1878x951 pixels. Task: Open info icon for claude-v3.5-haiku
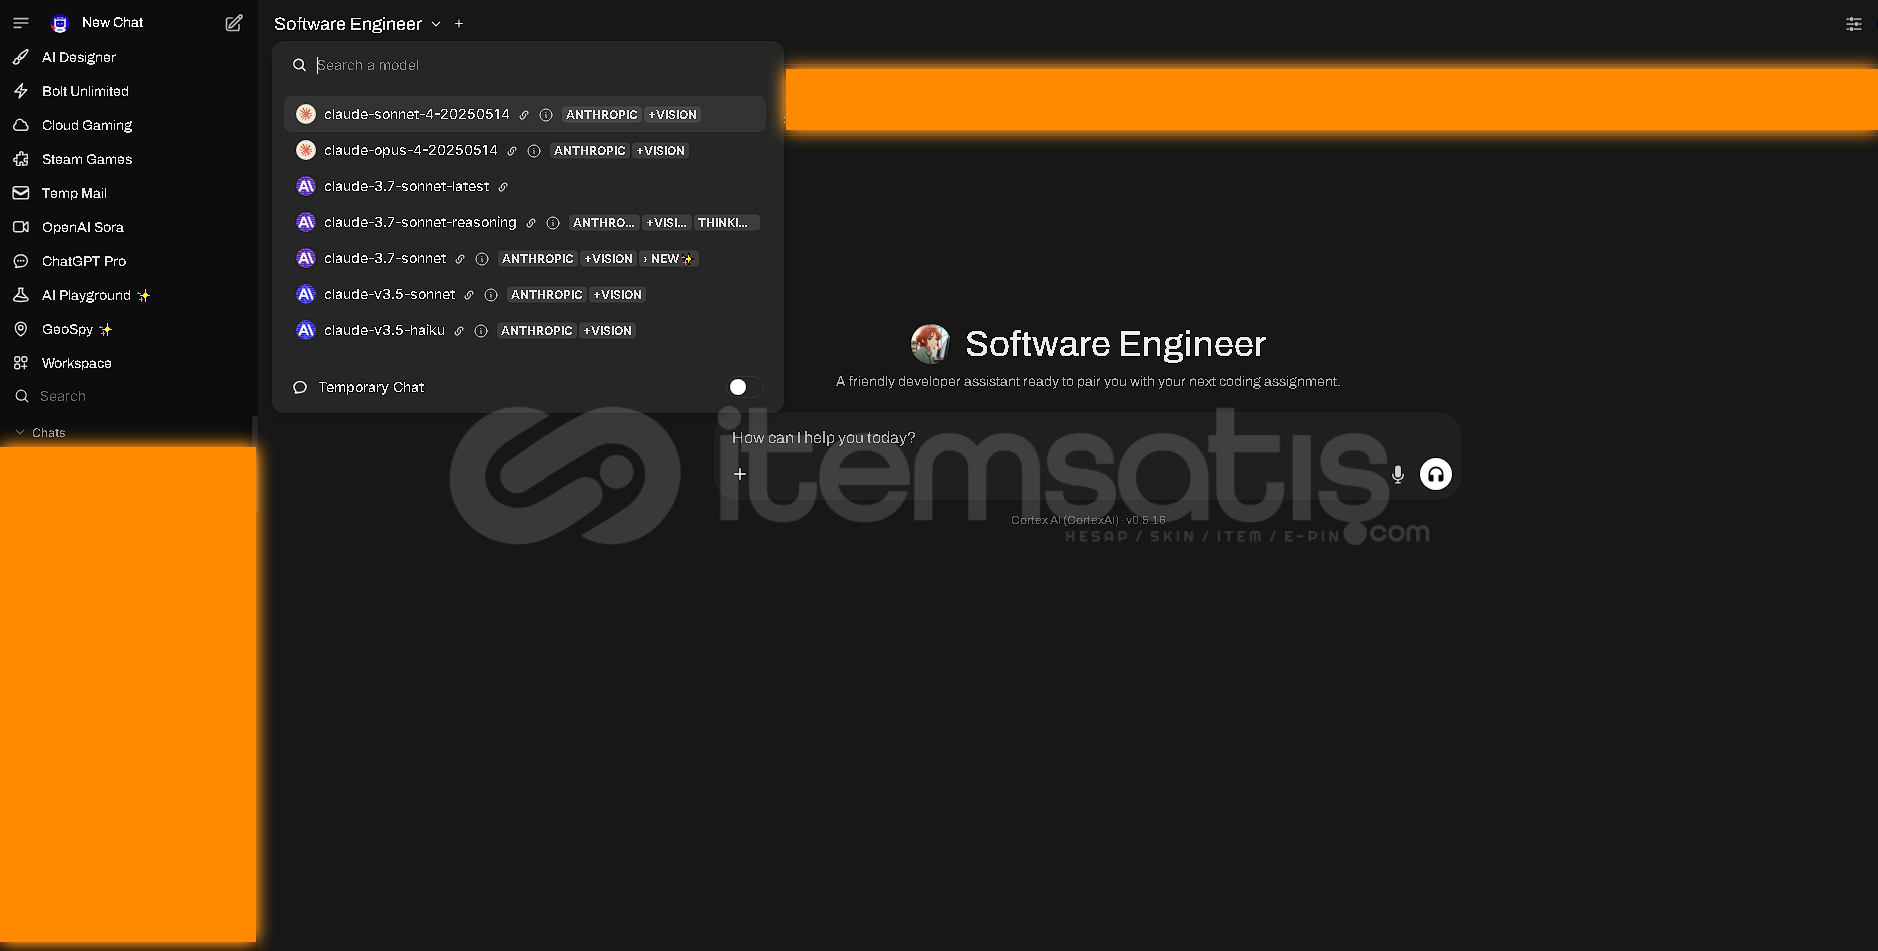[481, 331]
